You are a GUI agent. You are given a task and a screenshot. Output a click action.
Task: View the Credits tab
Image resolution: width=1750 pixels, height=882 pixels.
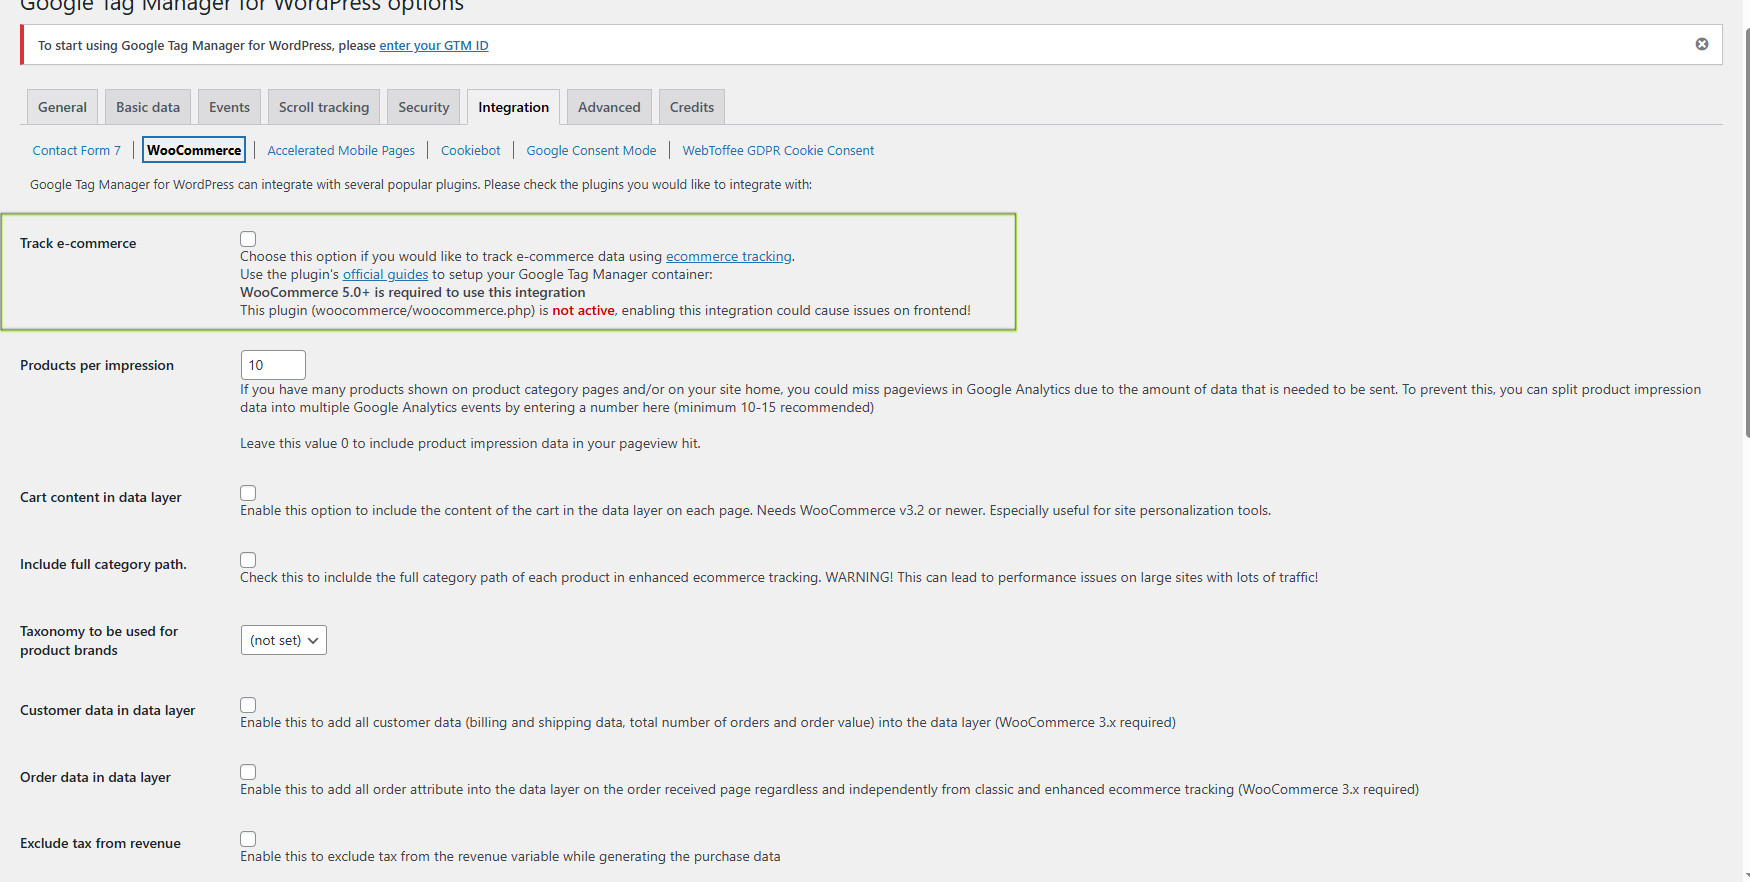click(692, 107)
